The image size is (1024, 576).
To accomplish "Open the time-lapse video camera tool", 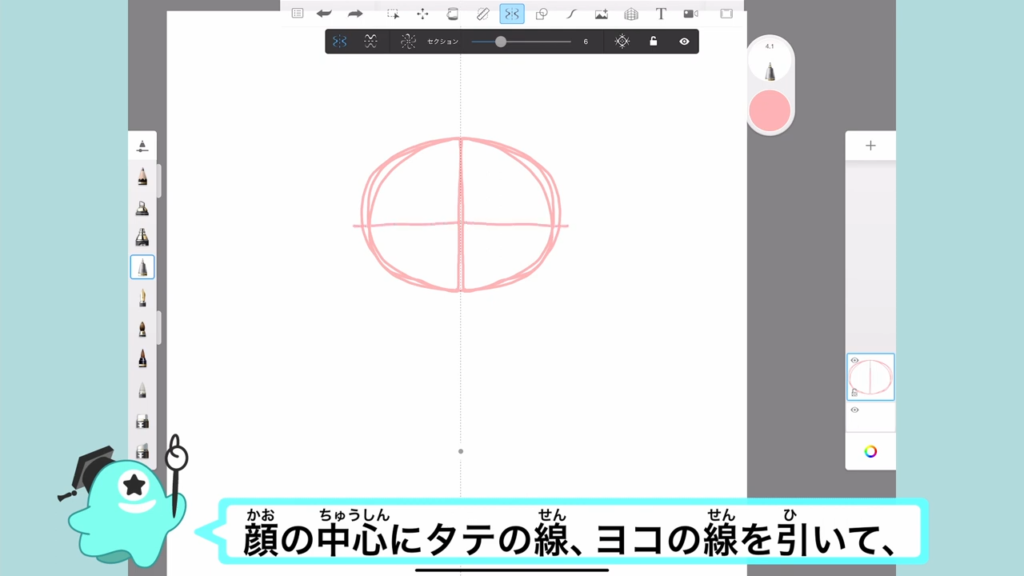I will pyautogui.click(x=690, y=14).
